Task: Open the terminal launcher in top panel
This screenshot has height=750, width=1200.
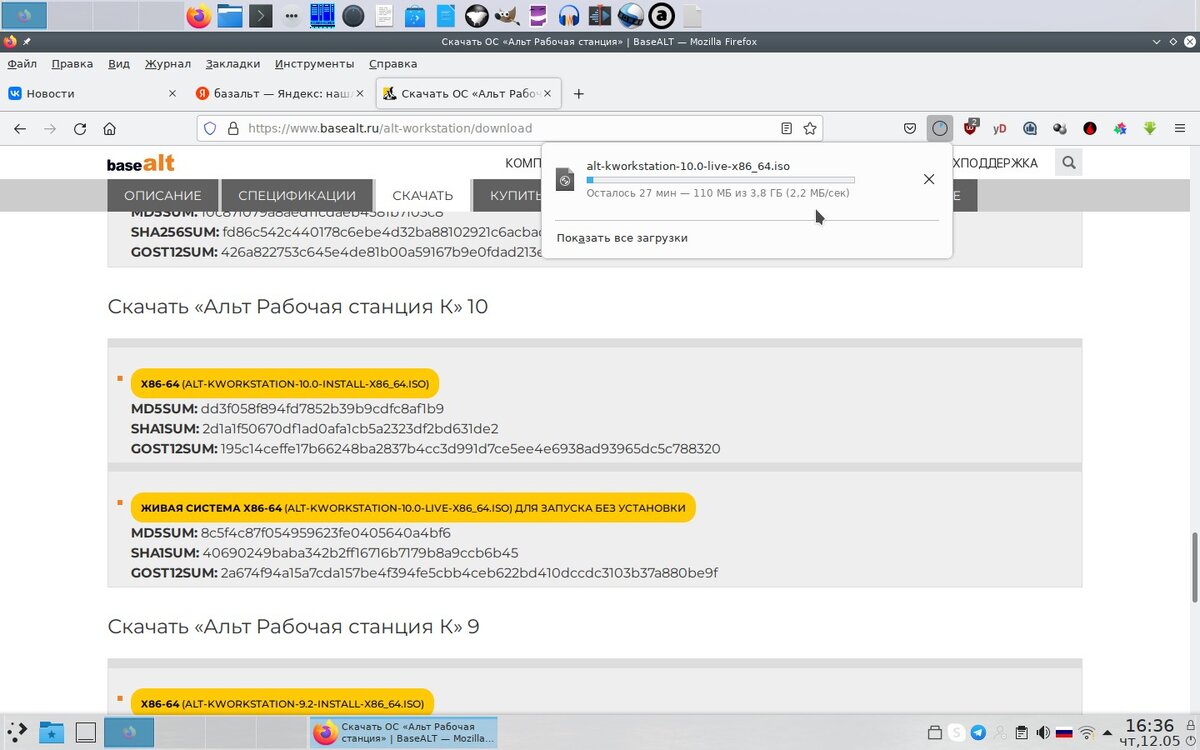Action: point(260,16)
